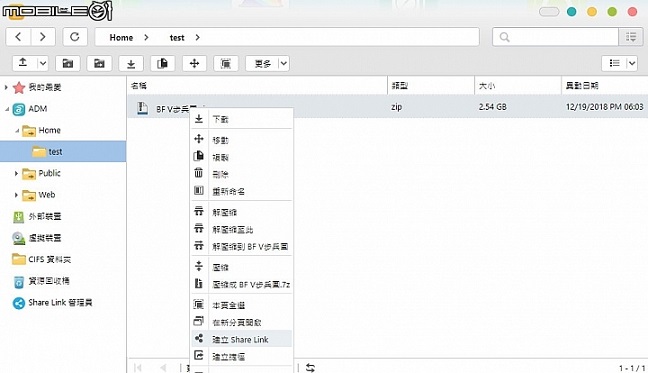Expand the Web folder tree node
This screenshot has height=373, width=648.
[16, 195]
